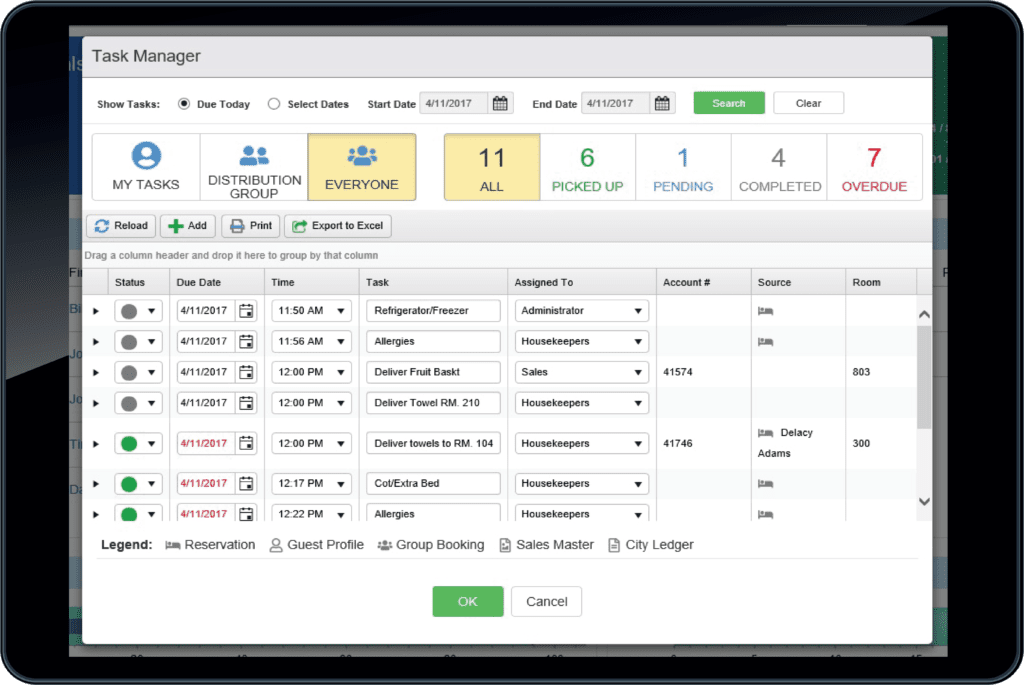
Task: Open the Start Date calendar icon
Action: (x=500, y=102)
